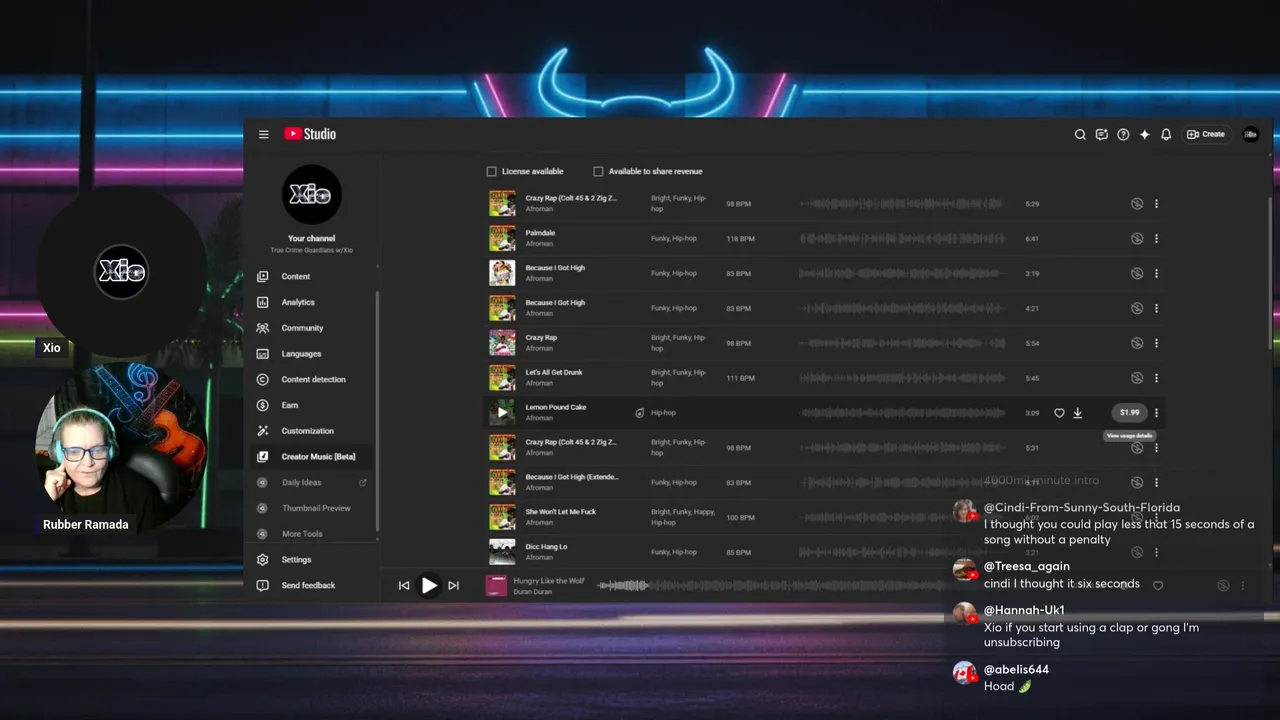This screenshot has height=720, width=1280.
Task: Click the Hungry Like the Wolf cover in the player bar
Action: point(496,586)
